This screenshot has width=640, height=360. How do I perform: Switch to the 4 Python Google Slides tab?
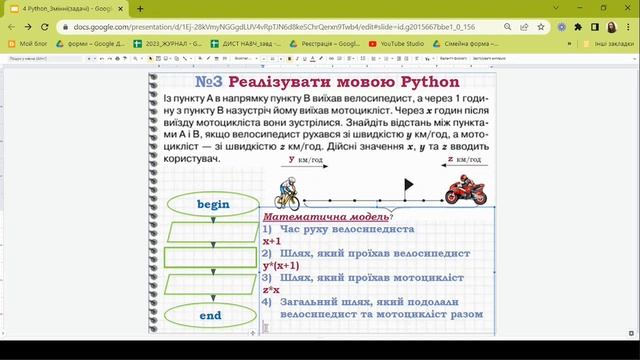point(65,9)
